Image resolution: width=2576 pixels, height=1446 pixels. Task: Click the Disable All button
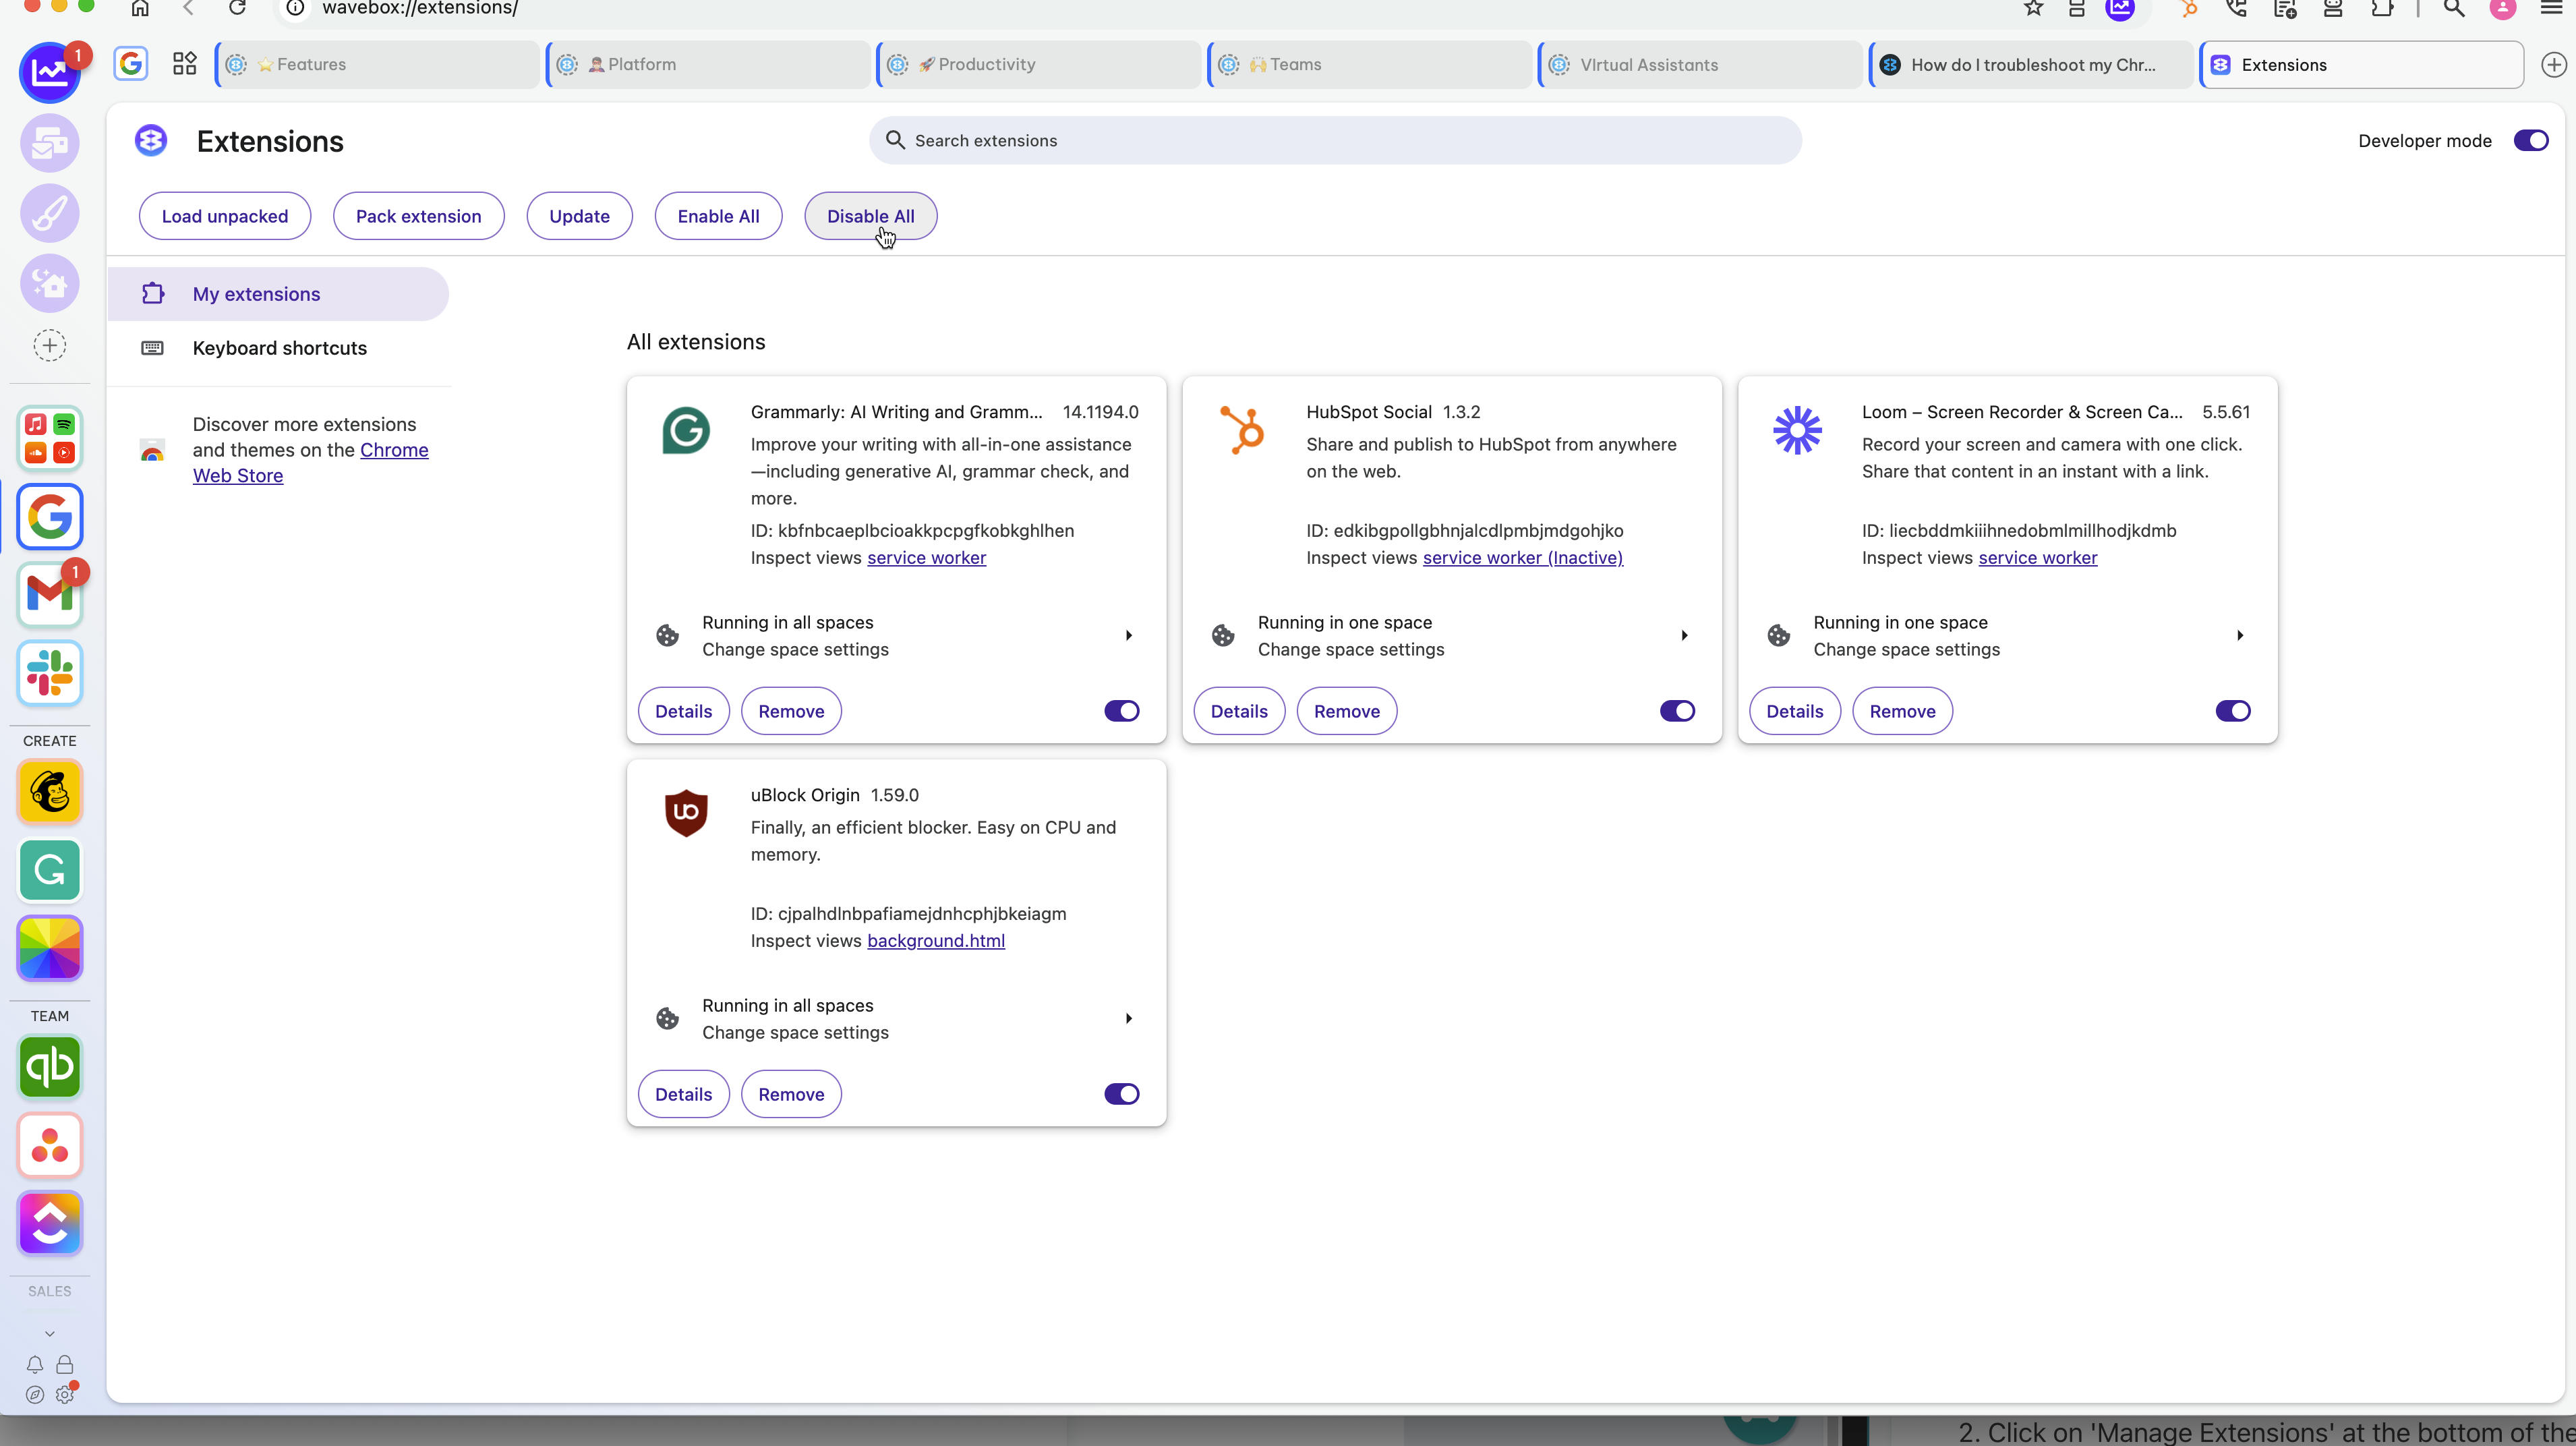pyautogui.click(x=870, y=216)
